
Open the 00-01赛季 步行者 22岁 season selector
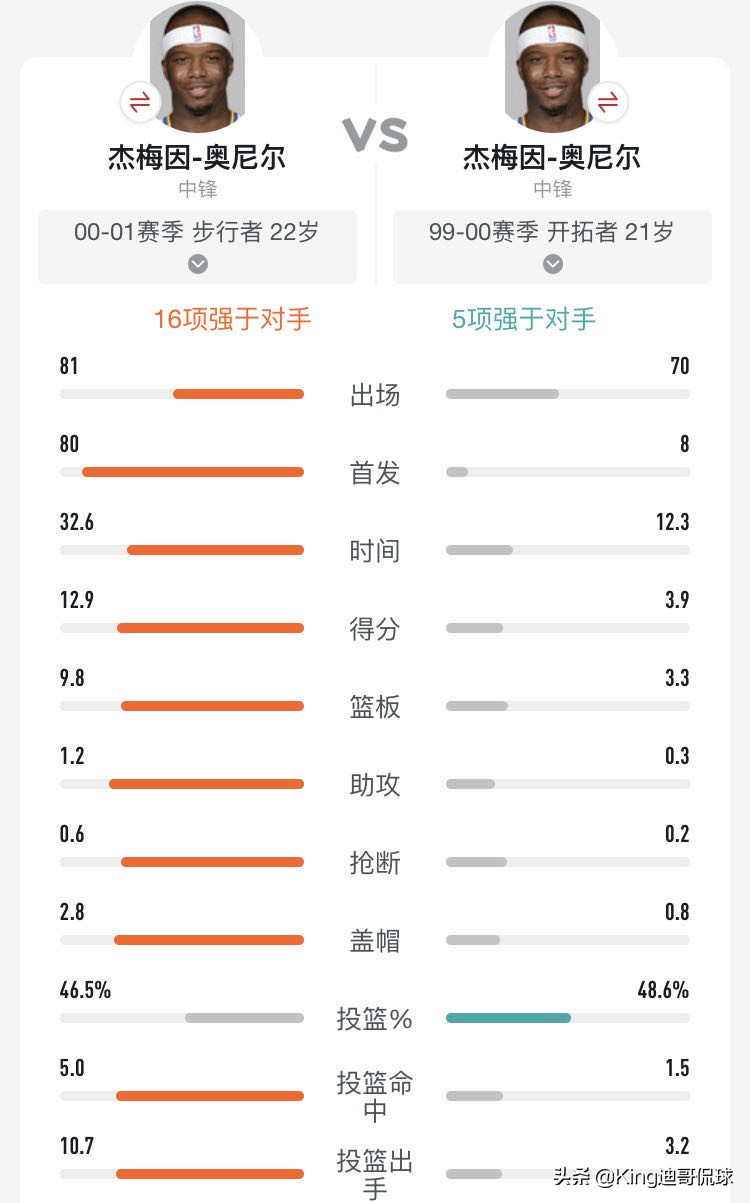pyautogui.click(x=197, y=232)
